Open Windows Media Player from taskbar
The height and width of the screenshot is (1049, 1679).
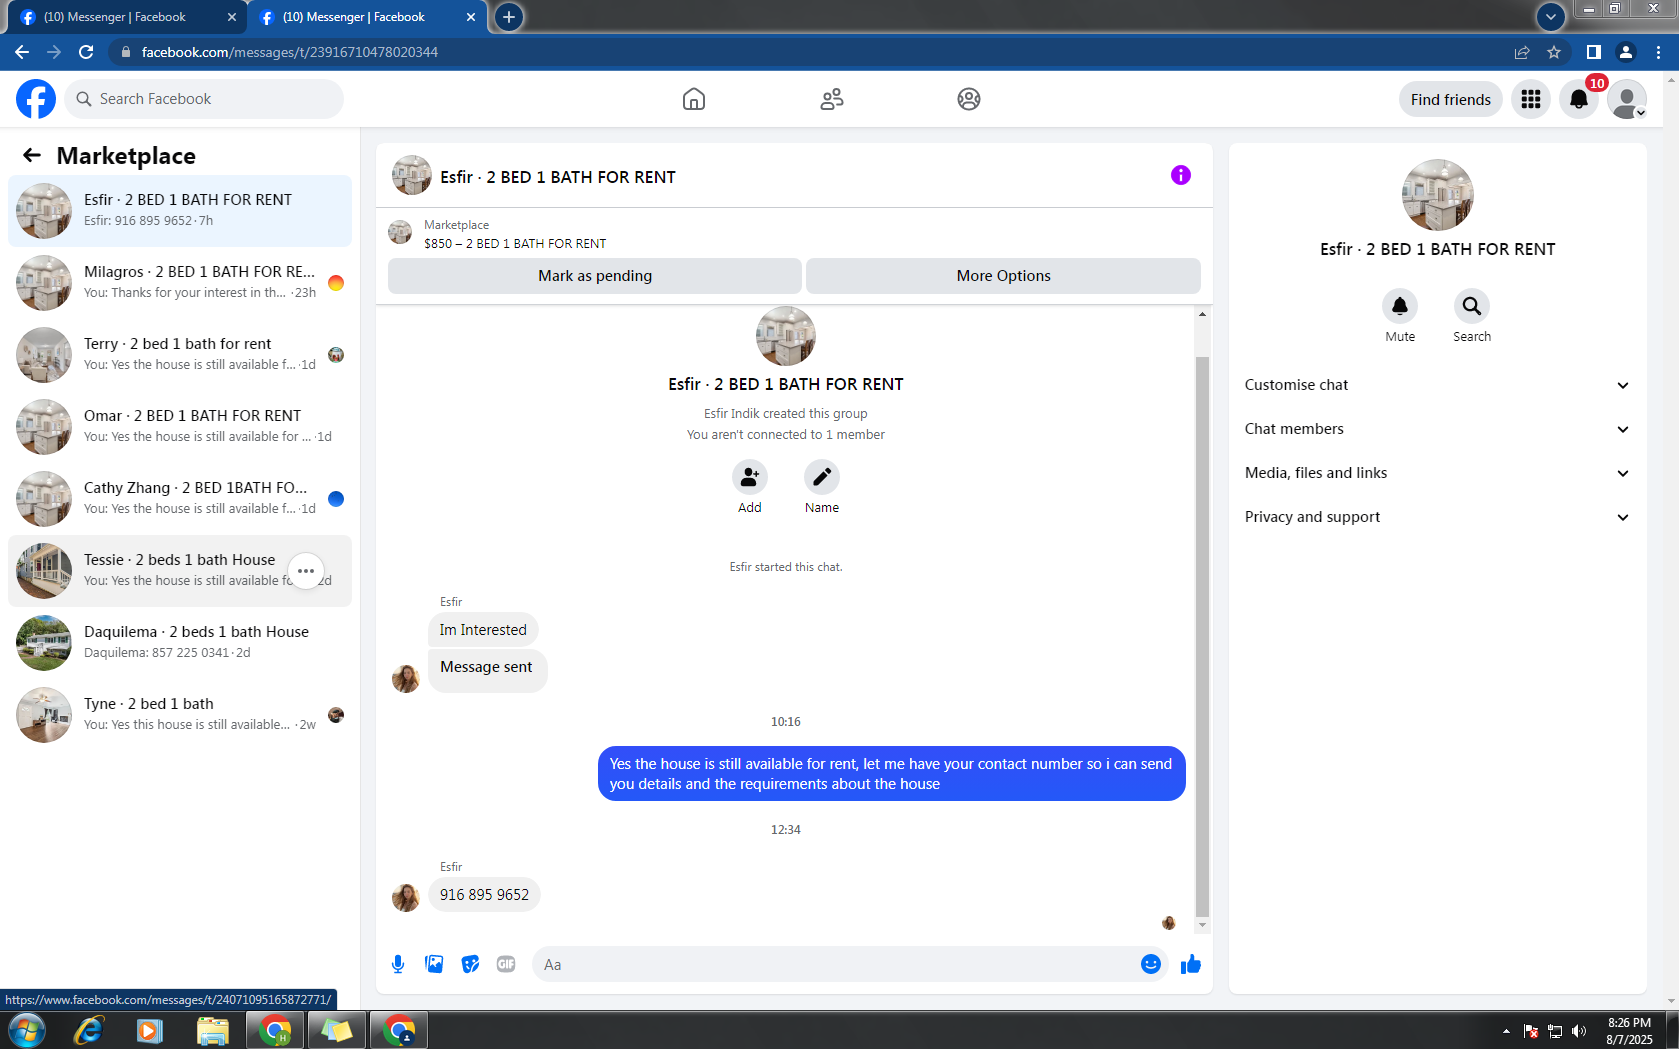coord(150,1030)
